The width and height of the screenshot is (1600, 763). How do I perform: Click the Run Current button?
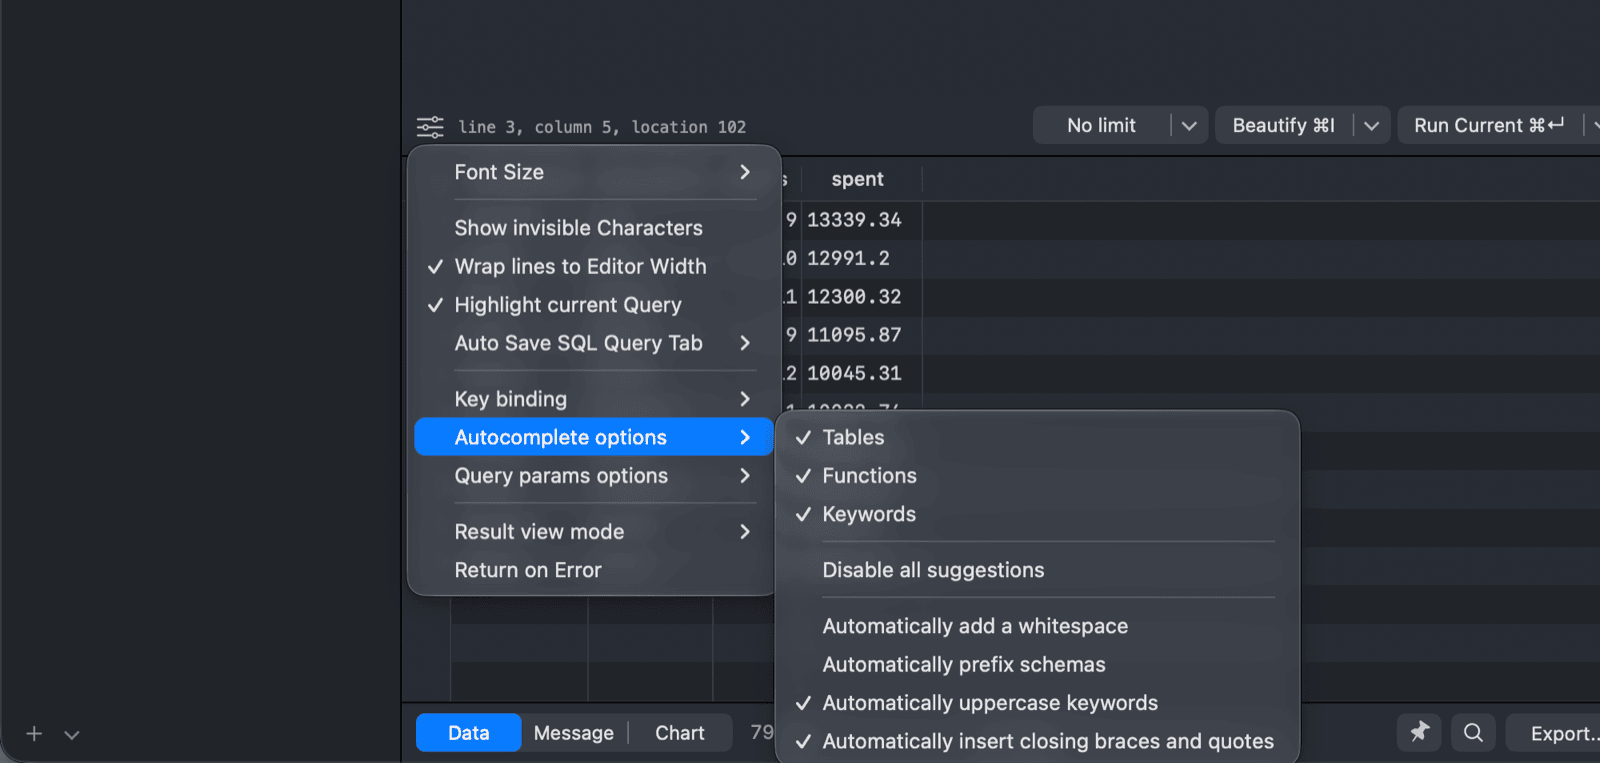pyautogui.click(x=1489, y=126)
